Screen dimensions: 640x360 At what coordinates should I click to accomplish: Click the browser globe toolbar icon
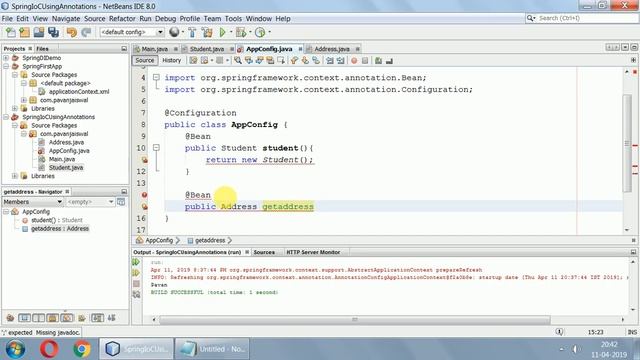[174, 32]
